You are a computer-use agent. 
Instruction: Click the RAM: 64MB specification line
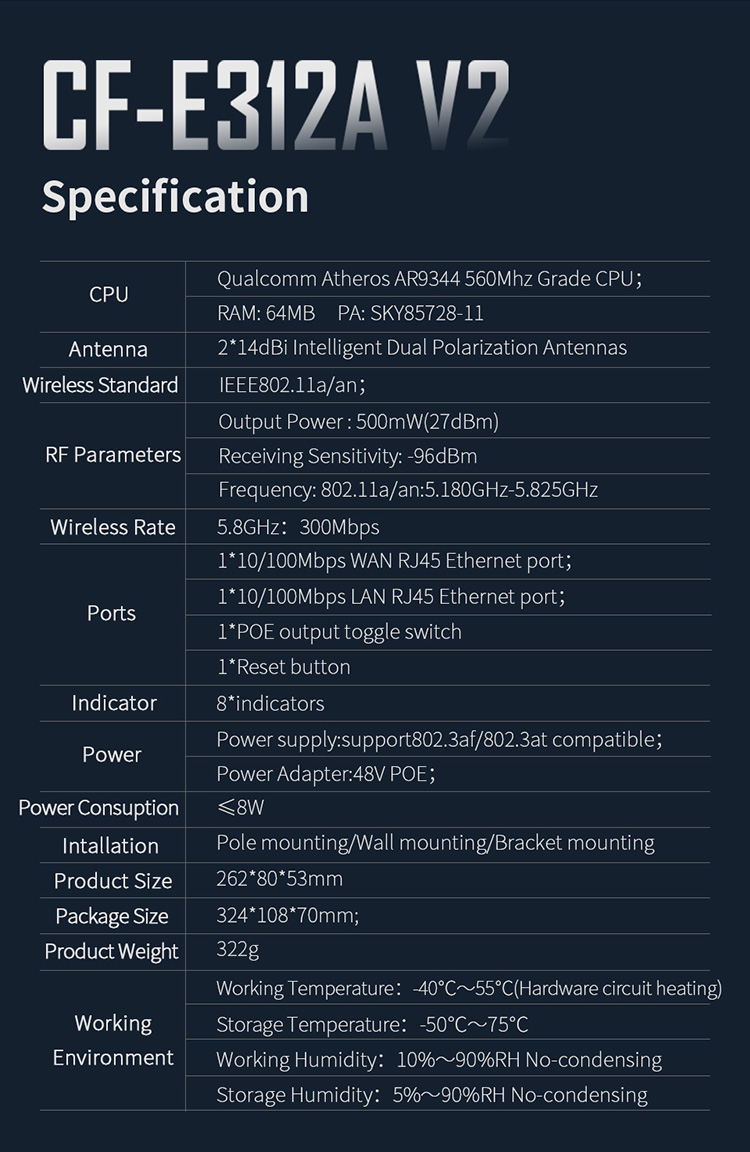[x=350, y=313]
